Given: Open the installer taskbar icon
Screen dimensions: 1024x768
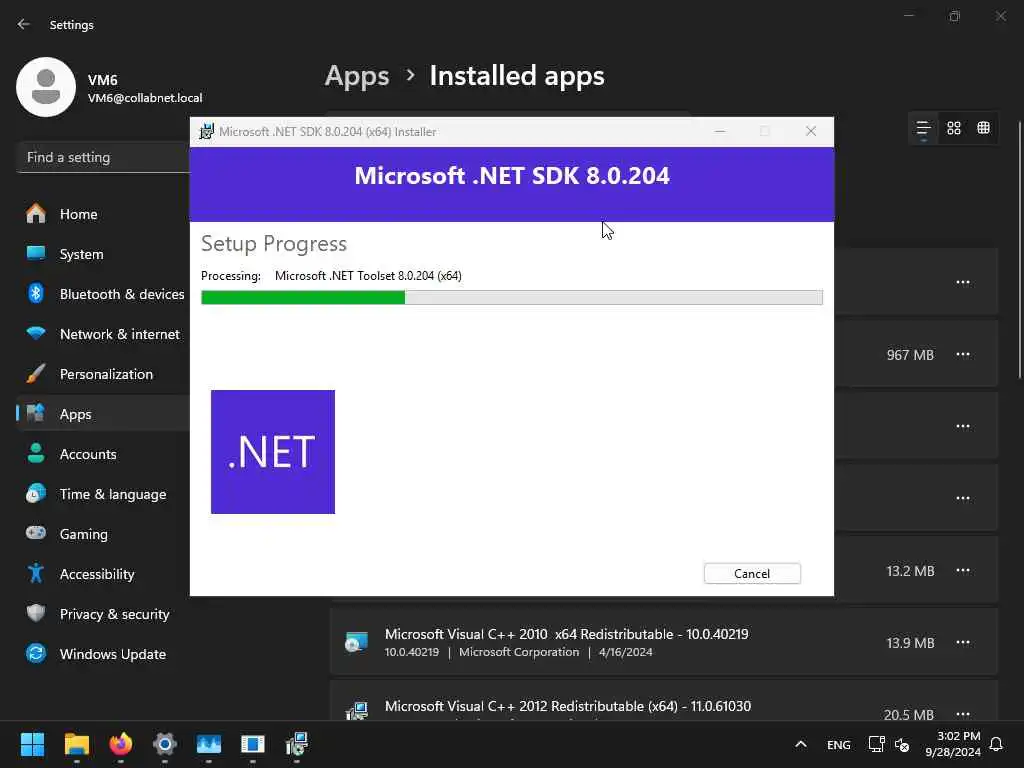Looking at the screenshot, I should pos(296,744).
